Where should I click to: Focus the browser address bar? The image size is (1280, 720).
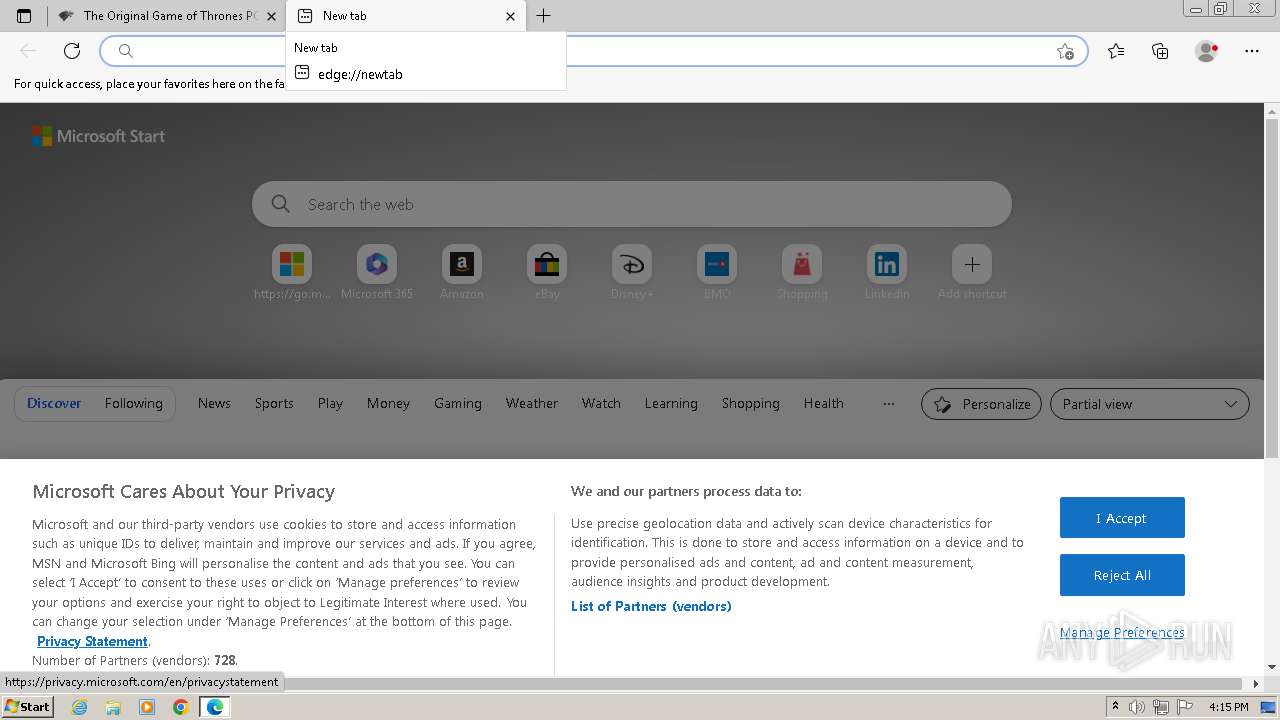click(593, 51)
